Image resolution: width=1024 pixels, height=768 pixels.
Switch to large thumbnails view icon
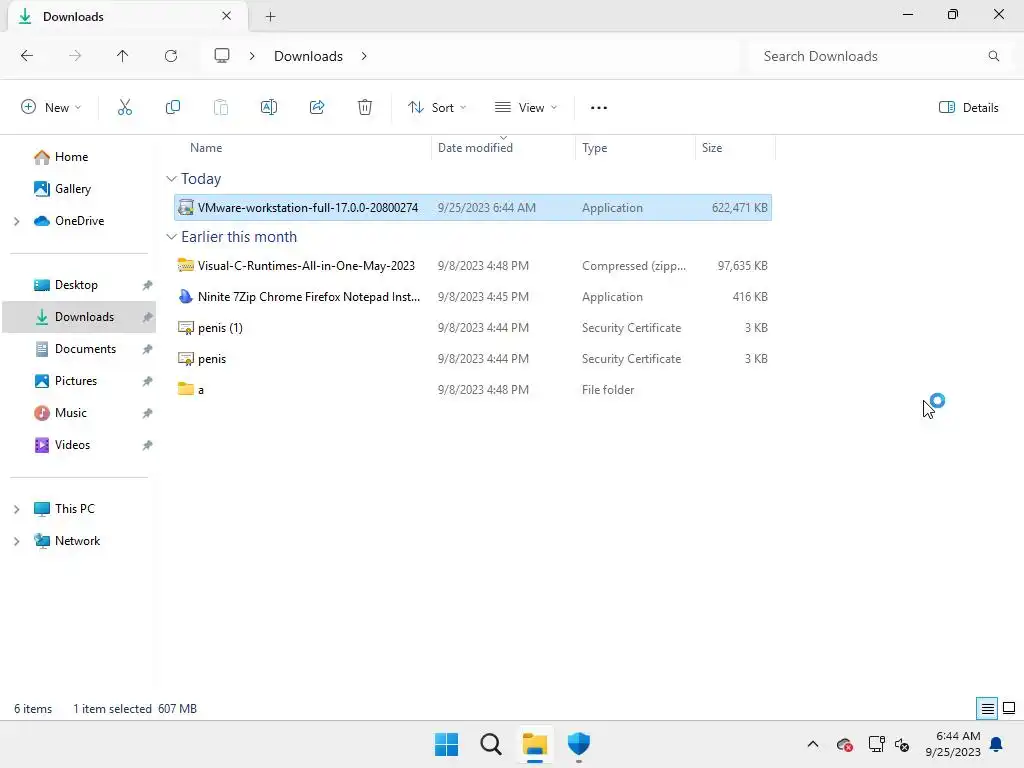click(x=1009, y=708)
